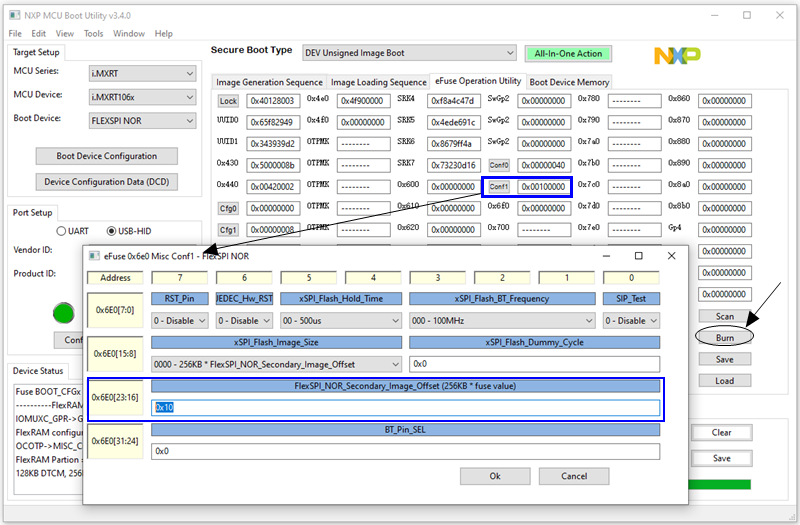
Task: Click the NXP logo image
Action: tap(677, 55)
